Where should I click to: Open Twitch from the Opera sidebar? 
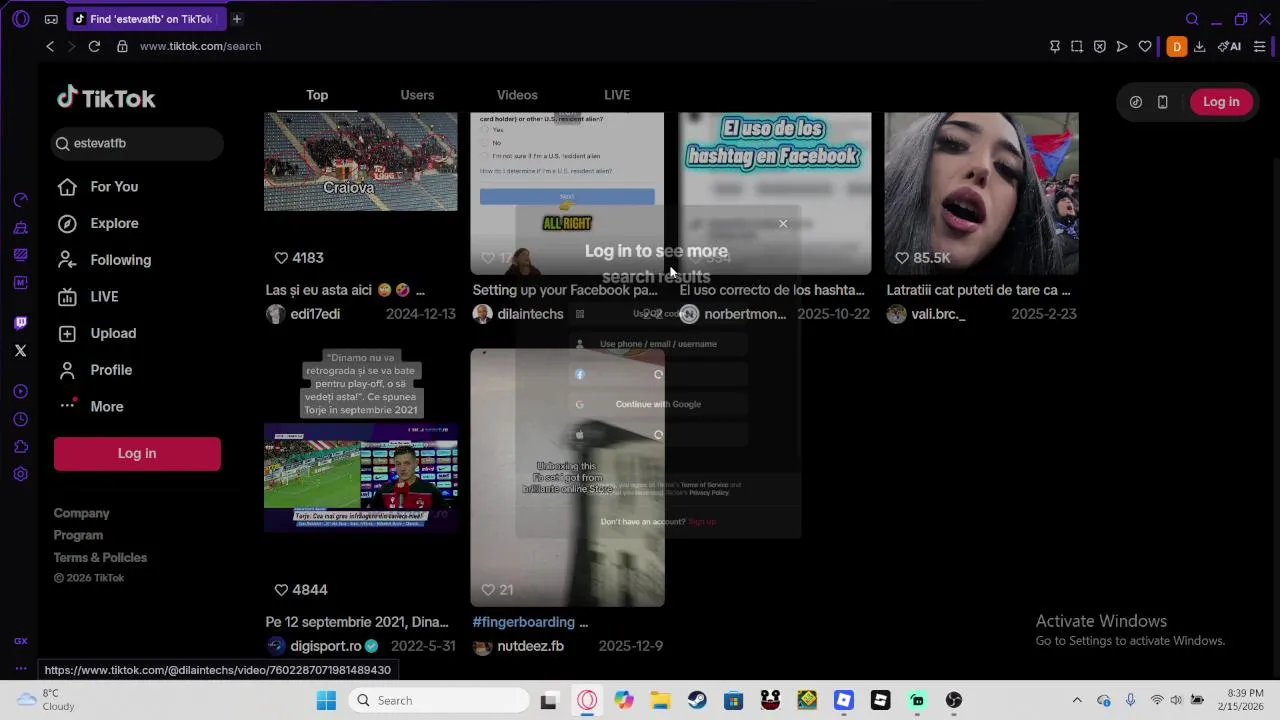click(20, 322)
